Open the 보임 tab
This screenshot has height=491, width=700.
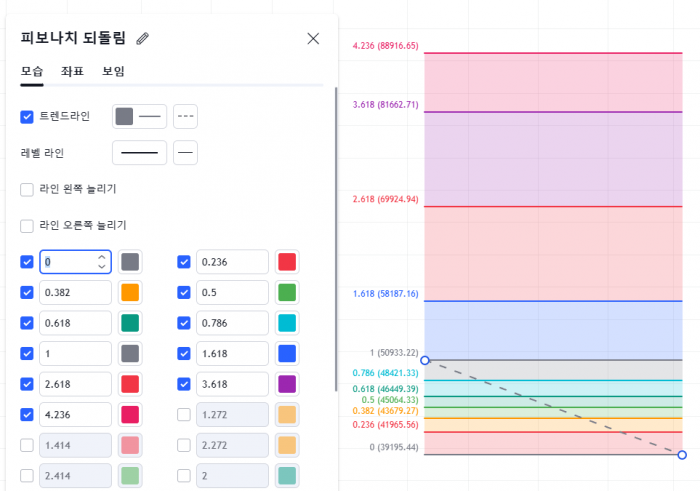click(113, 71)
